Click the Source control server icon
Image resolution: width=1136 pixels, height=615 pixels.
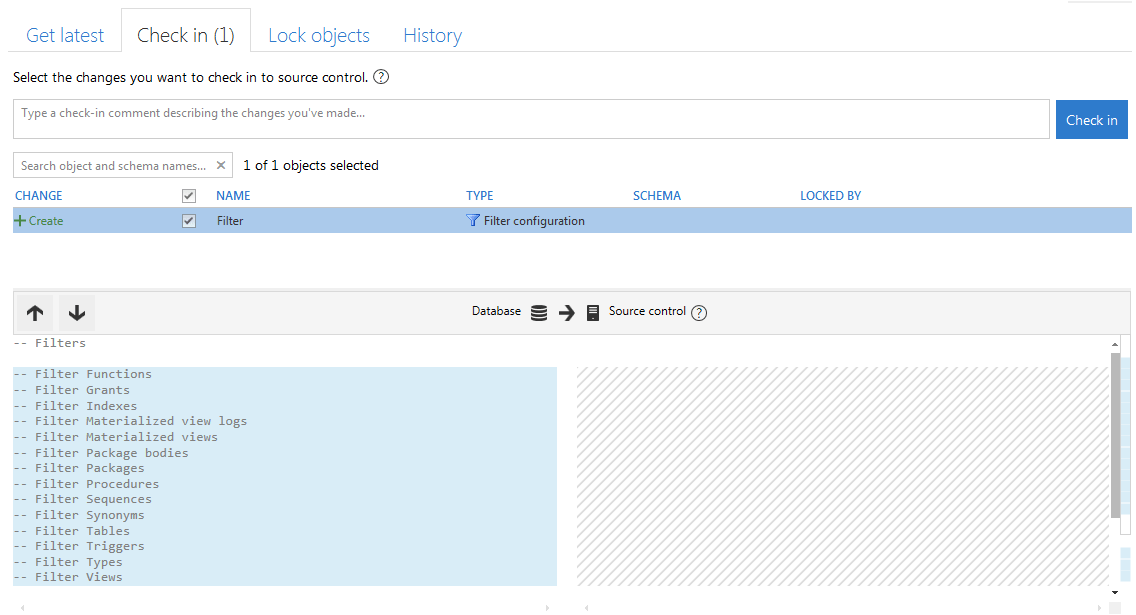click(x=593, y=313)
